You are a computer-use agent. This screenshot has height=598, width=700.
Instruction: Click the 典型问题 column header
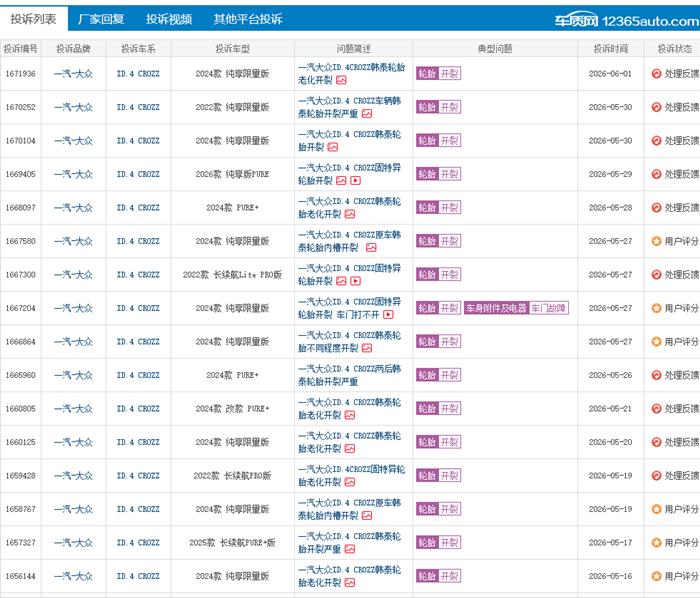pyautogui.click(x=495, y=49)
